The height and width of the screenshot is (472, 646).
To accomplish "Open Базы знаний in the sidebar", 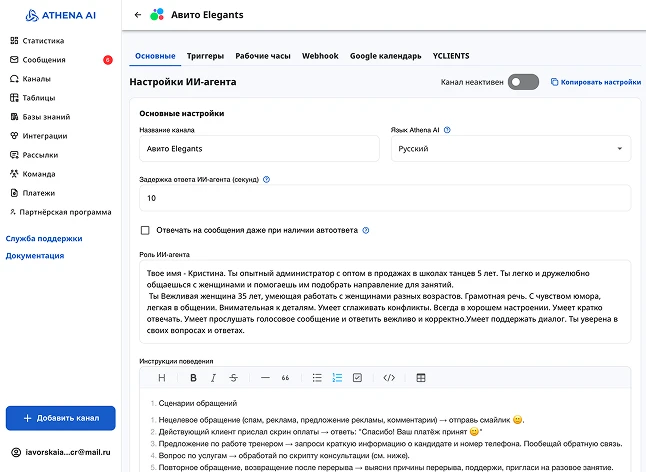I will pyautogui.click(x=45, y=117).
